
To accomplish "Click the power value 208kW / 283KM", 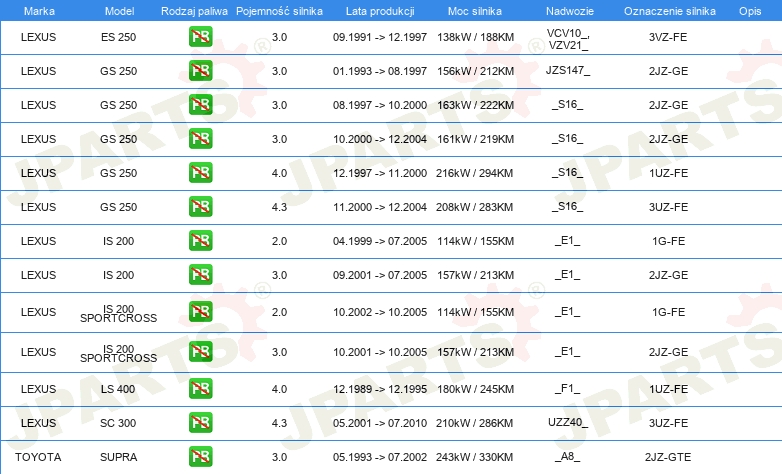I will [474, 207].
